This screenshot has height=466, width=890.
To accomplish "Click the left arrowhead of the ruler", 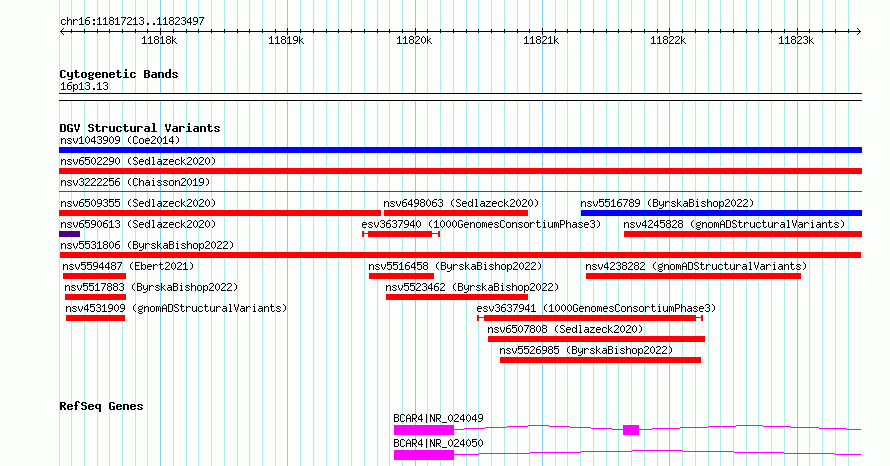I will 62,32.
